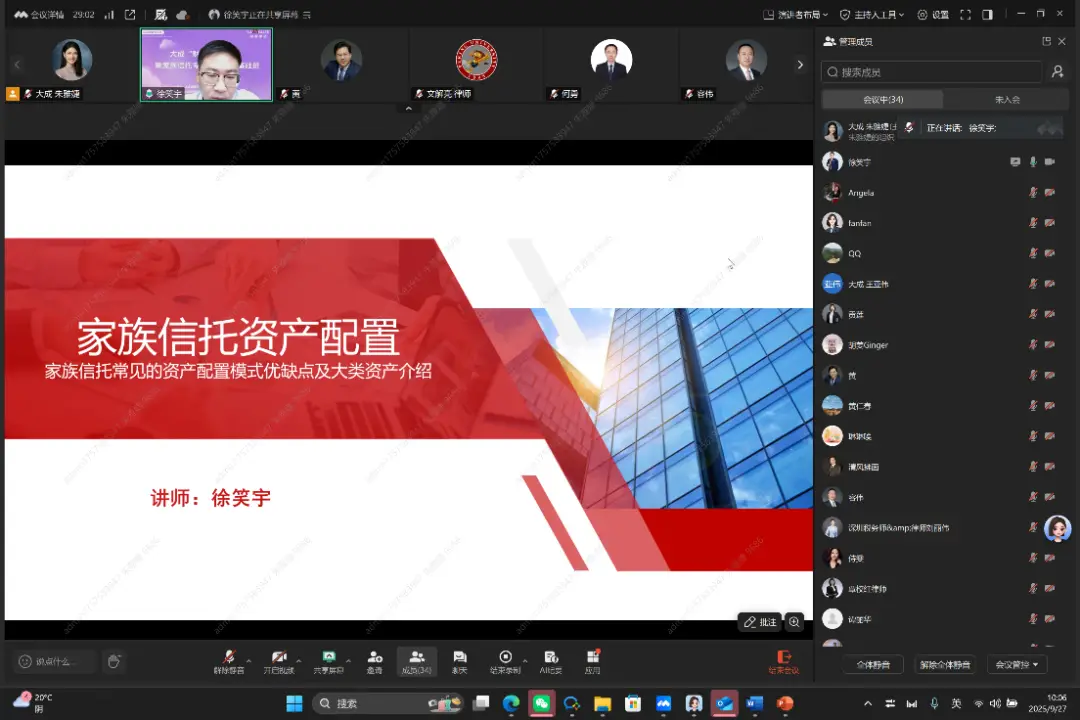Click 解除全体静音 to unmute everyone
The height and width of the screenshot is (720, 1080).
pos(944,663)
